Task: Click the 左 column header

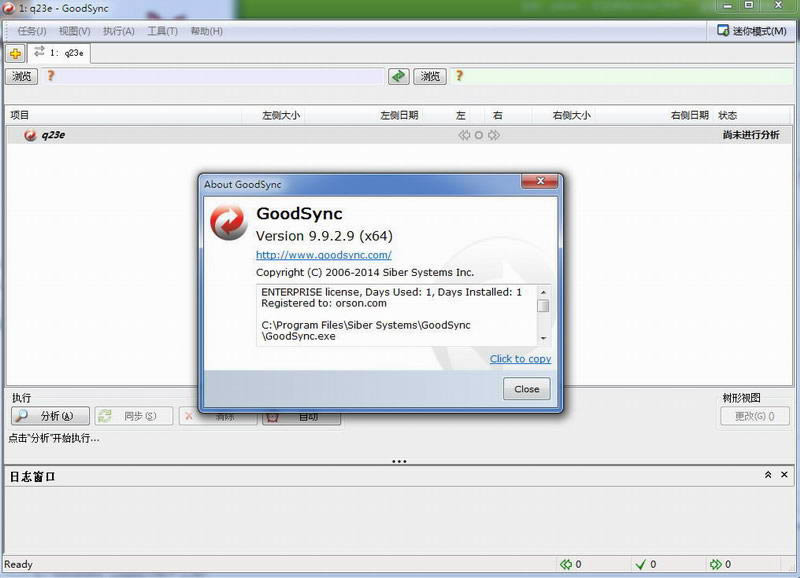Action: pyautogui.click(x=461, y=115)
